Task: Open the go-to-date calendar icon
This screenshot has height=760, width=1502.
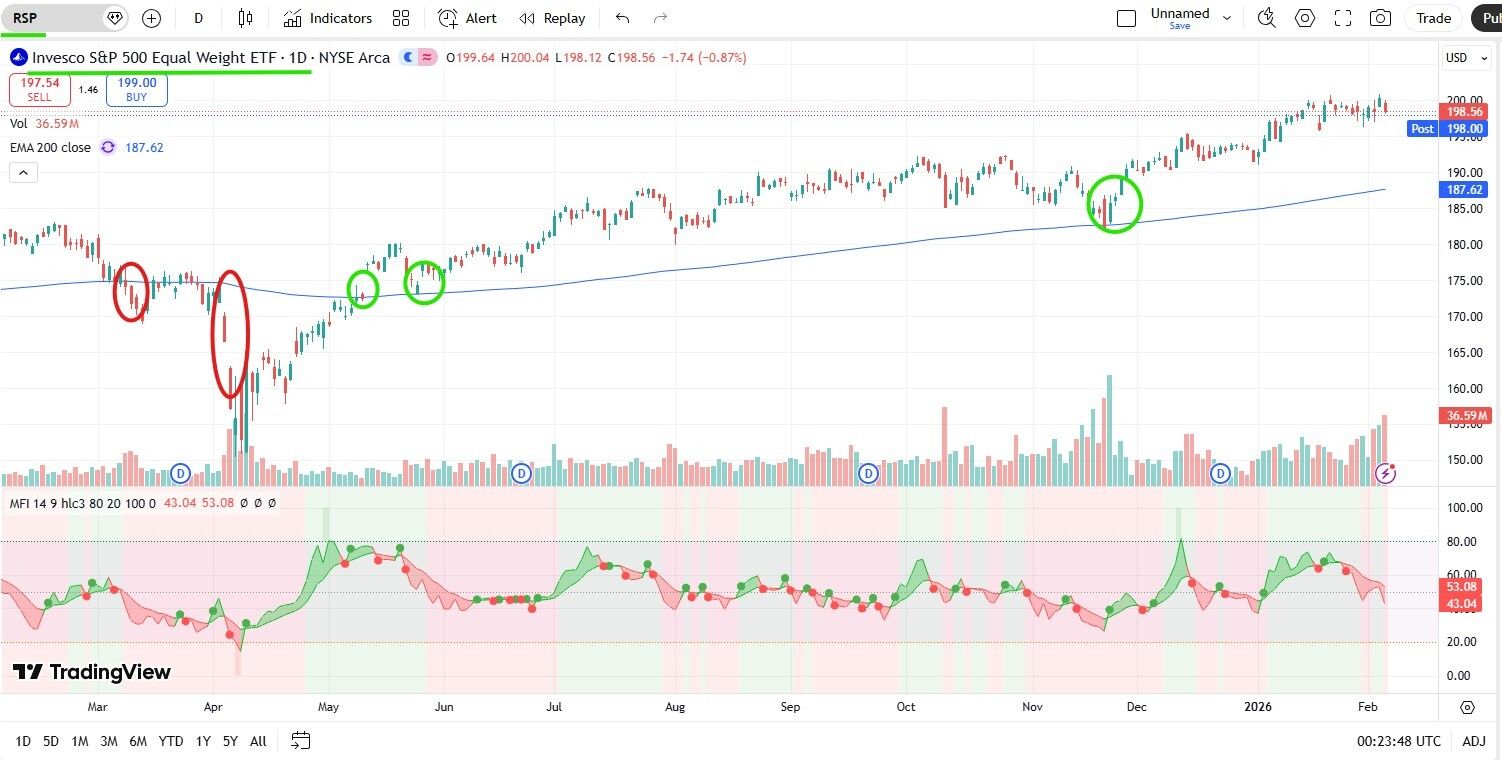Action: pos(300,741)
